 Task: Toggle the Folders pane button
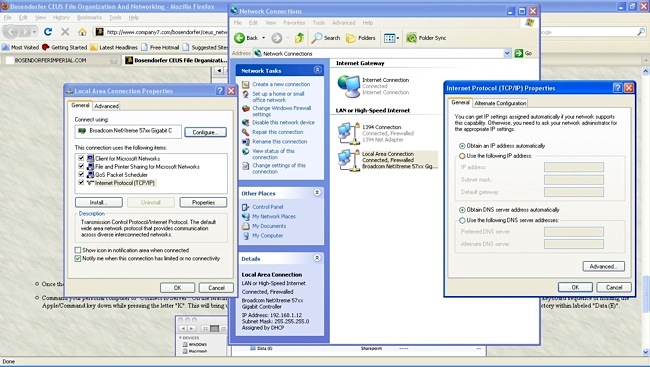361,38
